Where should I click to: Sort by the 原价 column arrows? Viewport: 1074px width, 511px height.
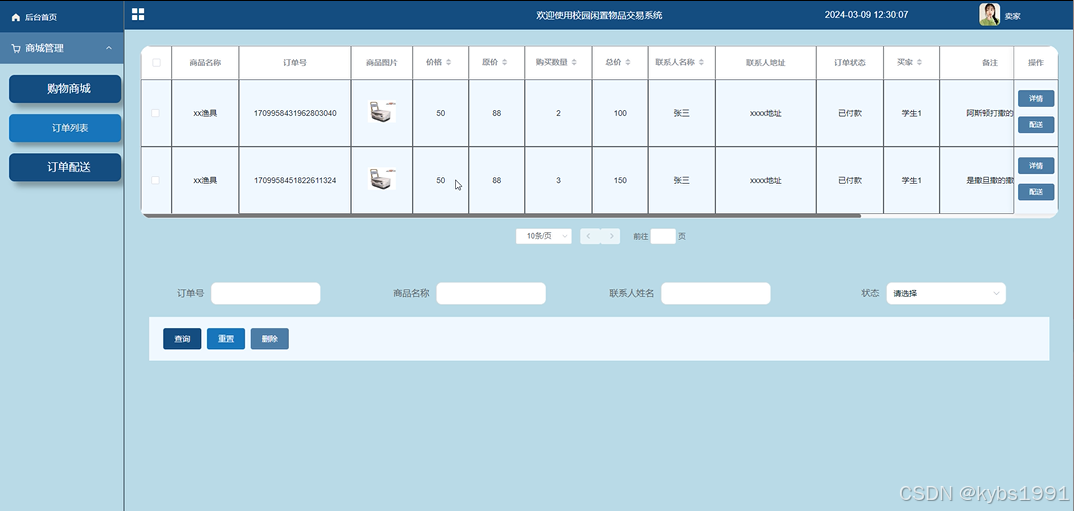504,62
